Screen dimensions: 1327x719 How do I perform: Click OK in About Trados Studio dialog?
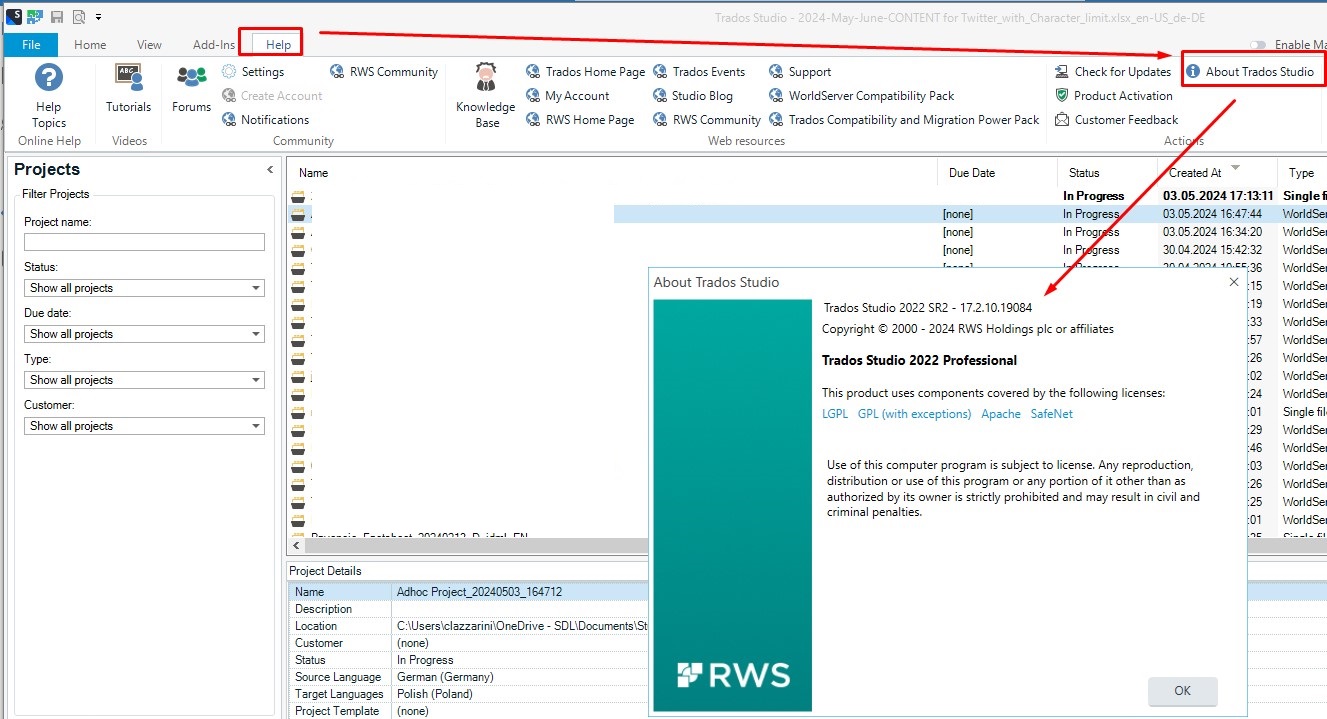tap(1183, 691)
